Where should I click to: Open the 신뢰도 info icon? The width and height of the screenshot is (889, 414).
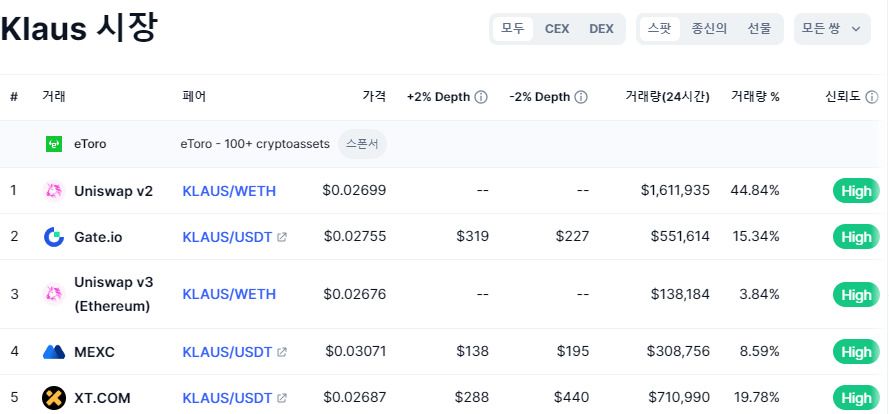coord(871,97)
